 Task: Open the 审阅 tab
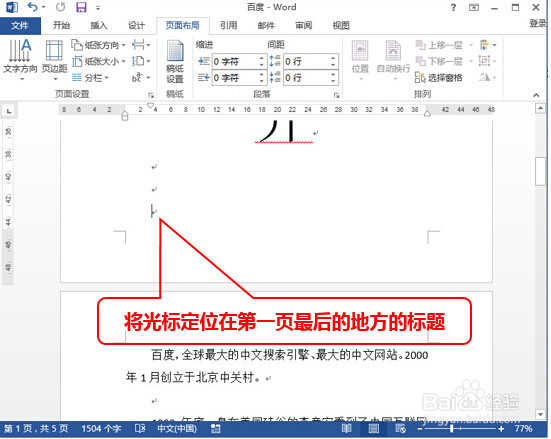pos(304,25)
